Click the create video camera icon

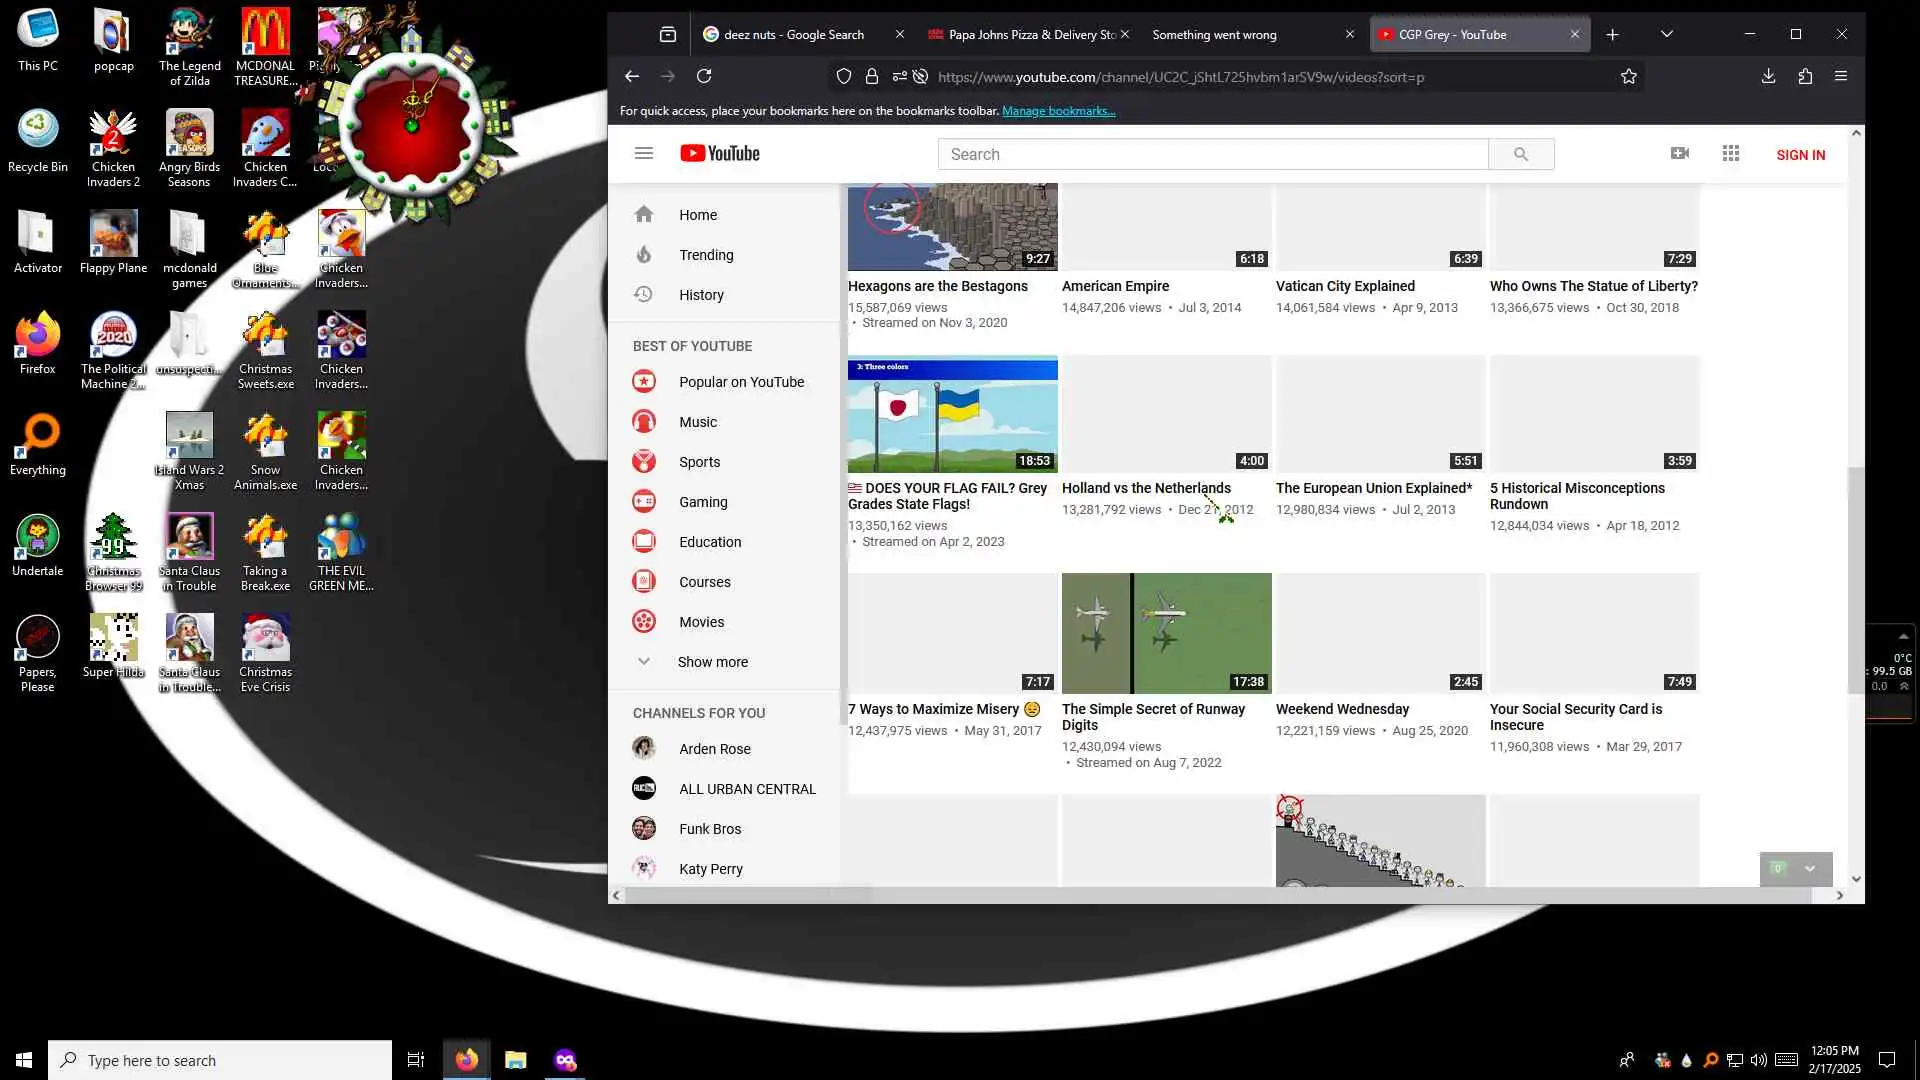click(1680, 153)
